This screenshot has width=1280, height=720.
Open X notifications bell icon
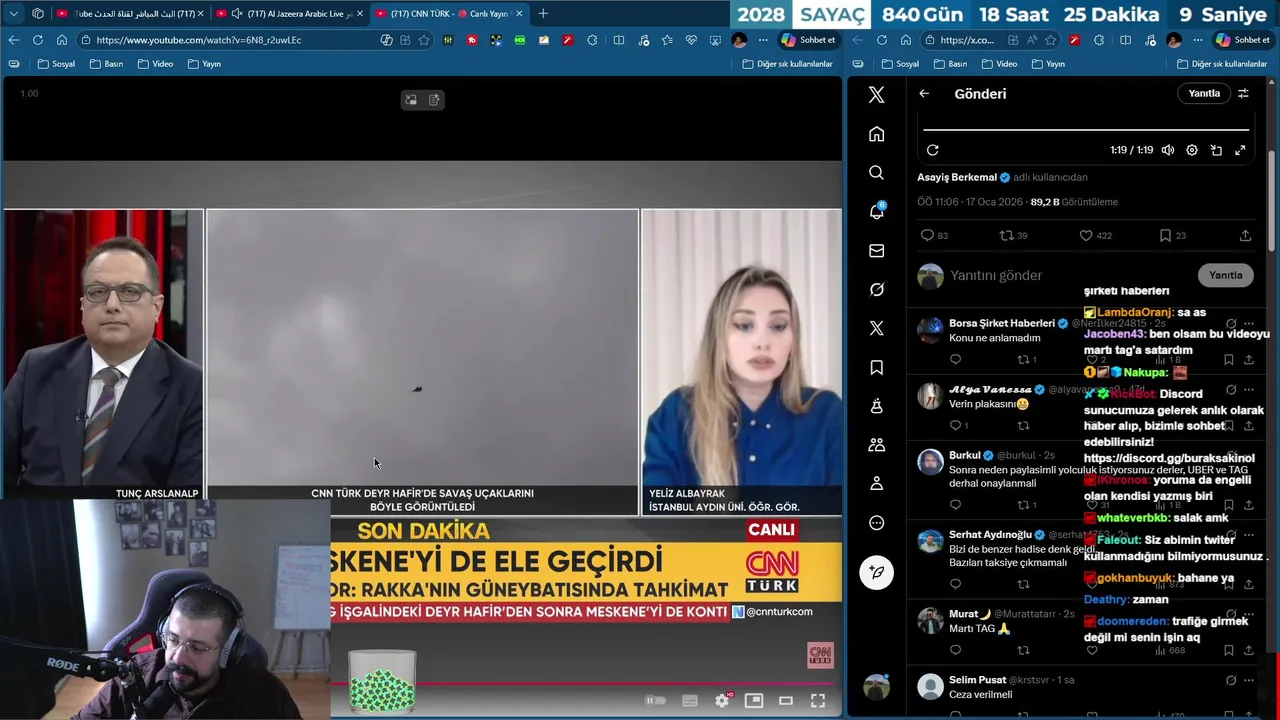click(x=876, y=212)
